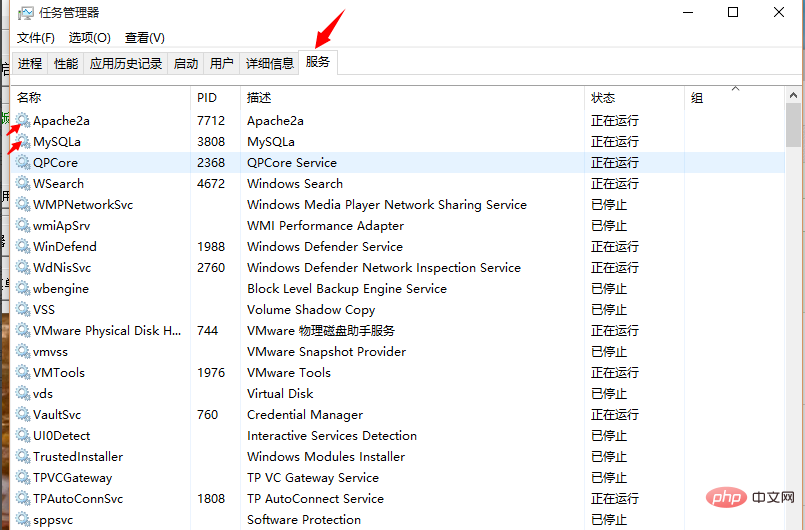Click 已停止 status in vds row

point(609,394)
